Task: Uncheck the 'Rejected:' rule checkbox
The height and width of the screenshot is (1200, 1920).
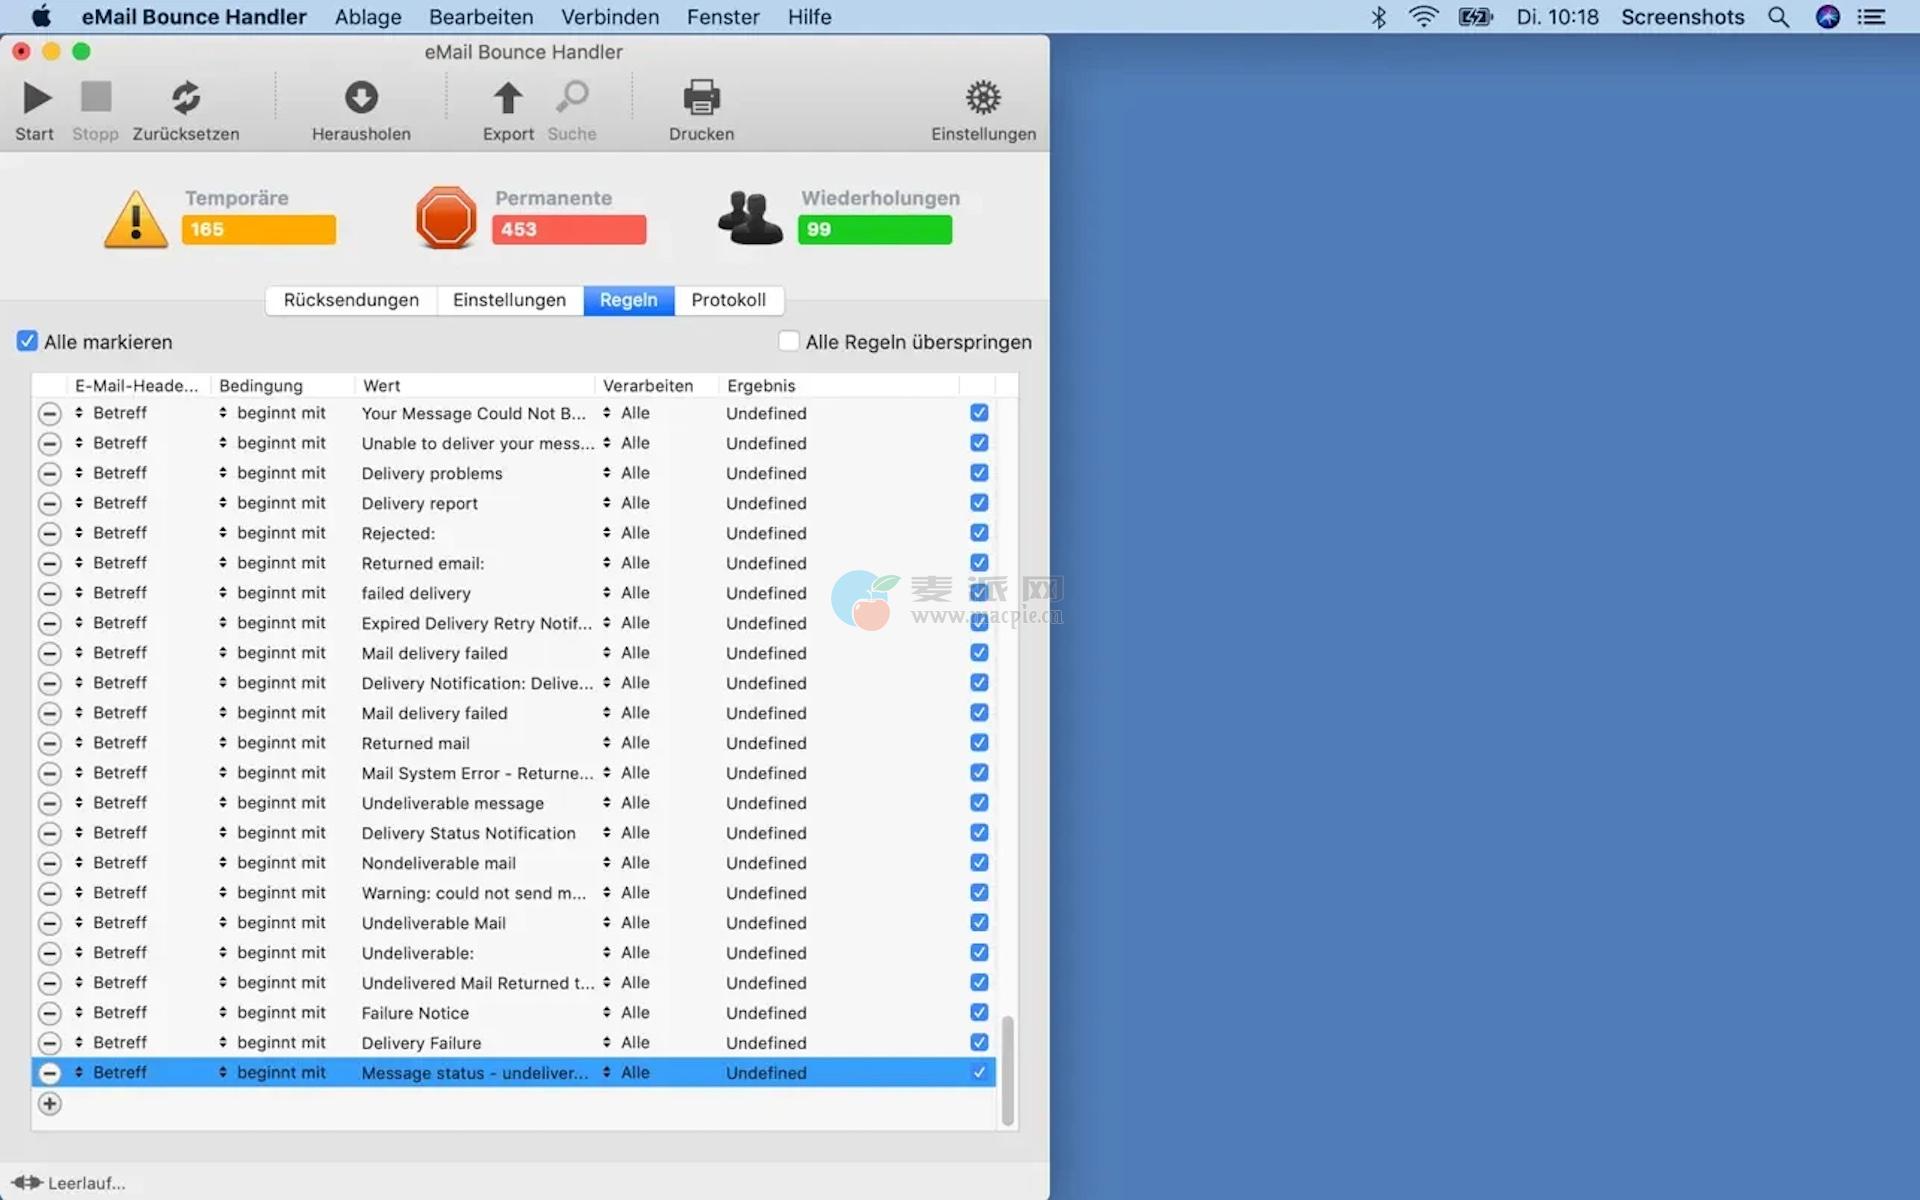Action: tap(979, 533)
